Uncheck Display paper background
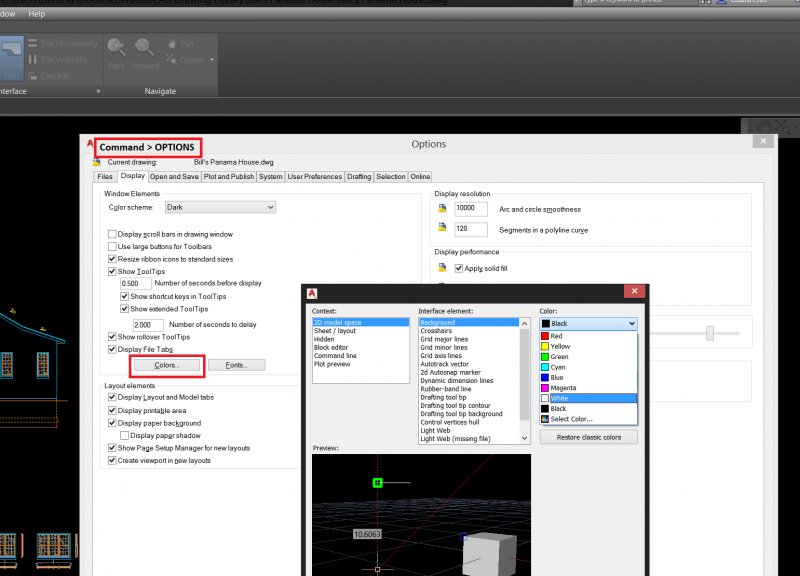Viewport: 800px width, 576px height. coord(112,423)
